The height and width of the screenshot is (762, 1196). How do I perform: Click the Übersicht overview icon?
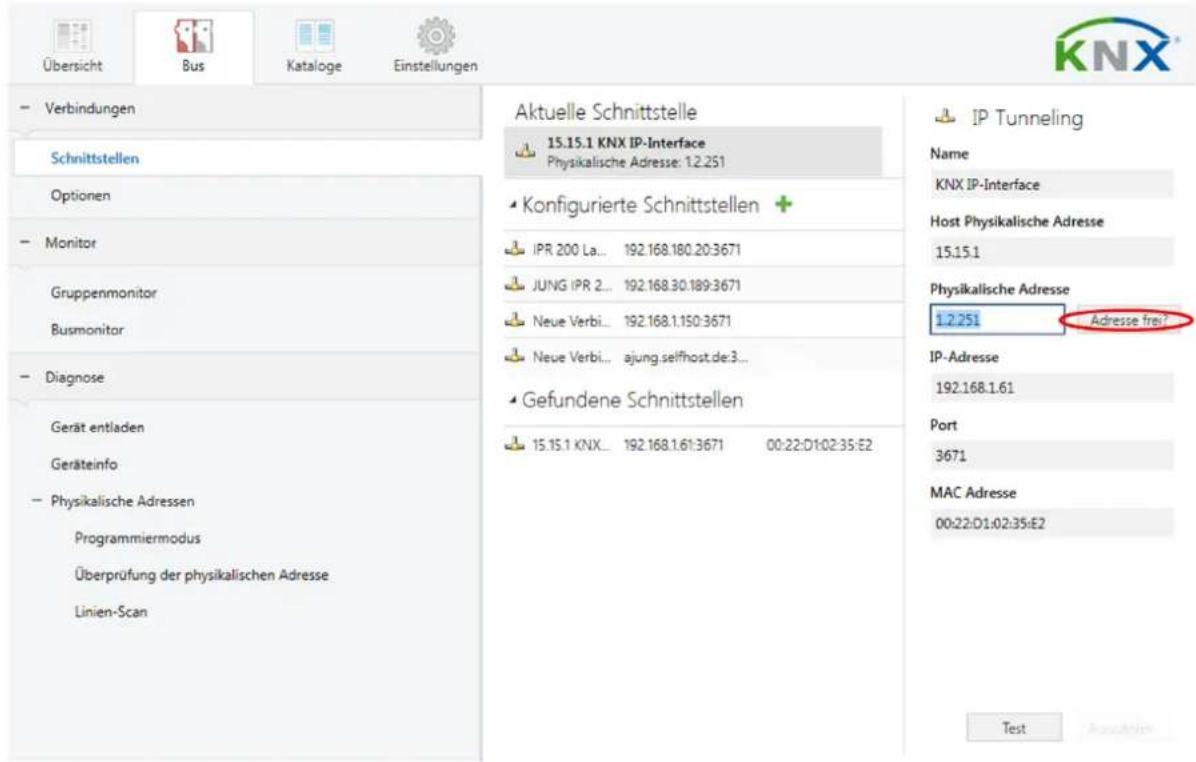[x=72, y=35]
